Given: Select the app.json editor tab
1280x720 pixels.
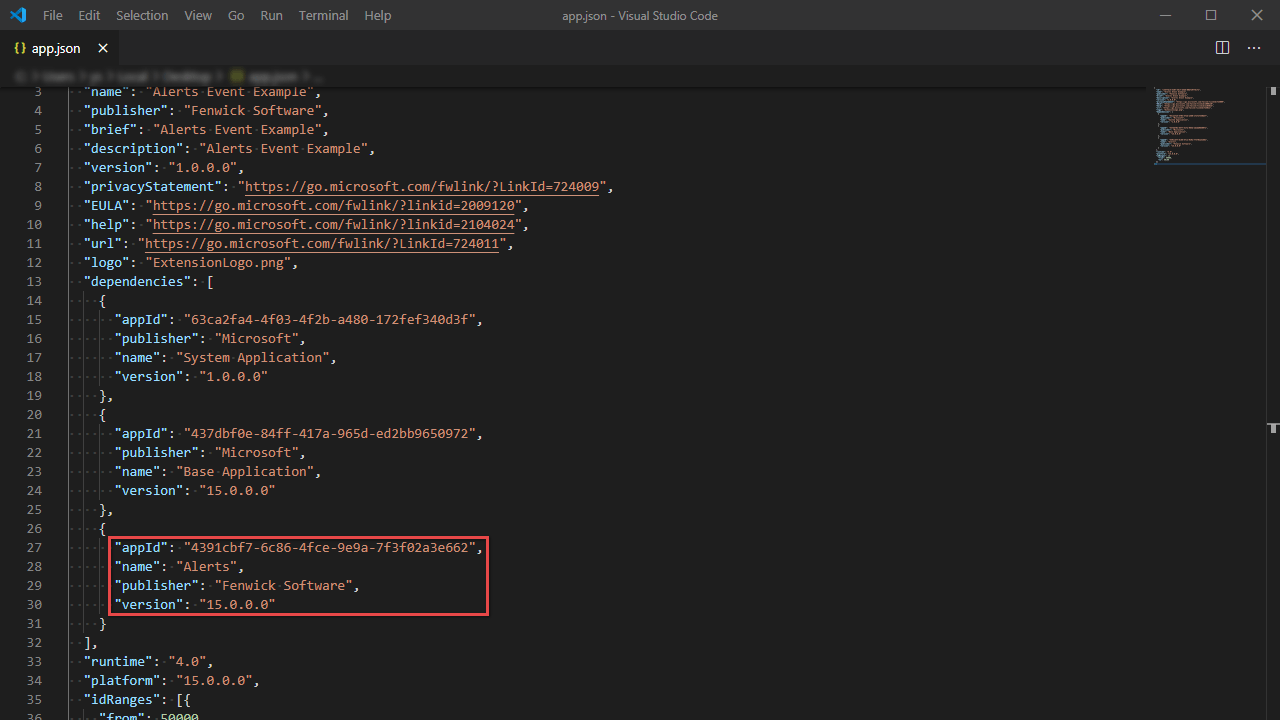Looking at the screenshot, I should pos(60,48).
